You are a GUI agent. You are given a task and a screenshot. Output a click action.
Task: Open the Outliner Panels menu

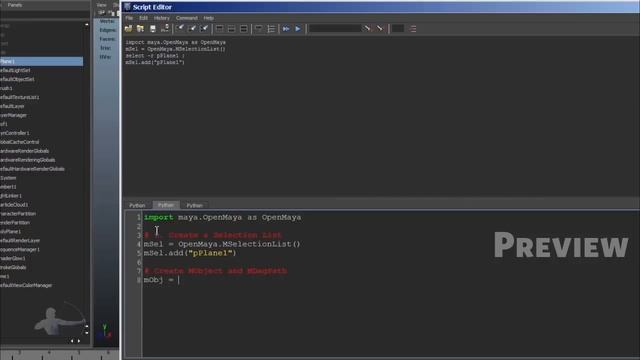15,5
